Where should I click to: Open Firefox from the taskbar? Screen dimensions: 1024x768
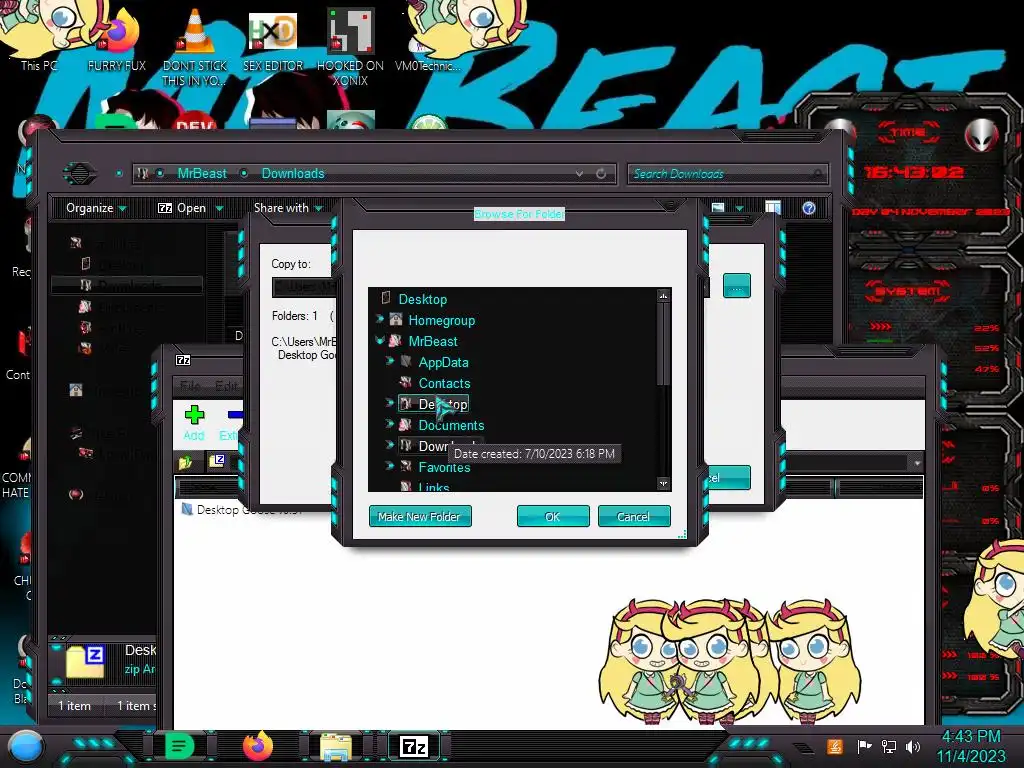(x=257, y=746)
